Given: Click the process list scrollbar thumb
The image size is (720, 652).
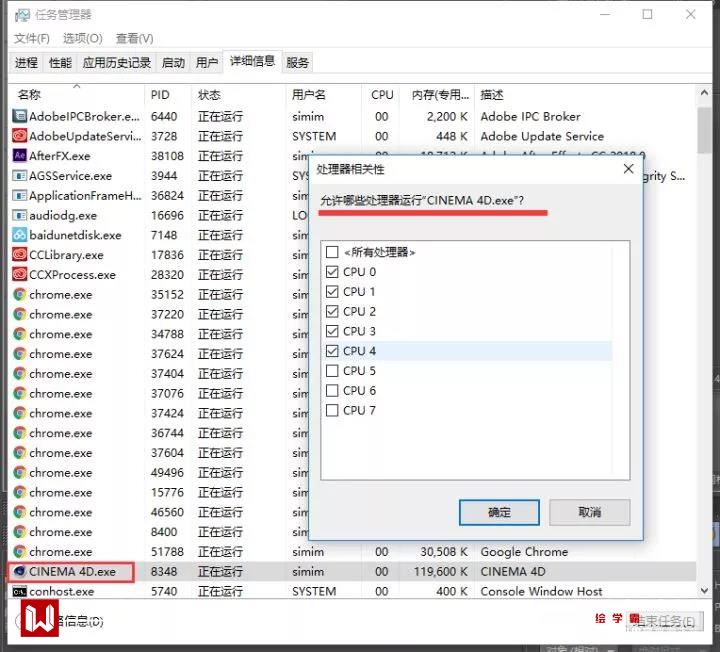Looking at the screenshot, I should pyautogui.click(x=704, y=131).
